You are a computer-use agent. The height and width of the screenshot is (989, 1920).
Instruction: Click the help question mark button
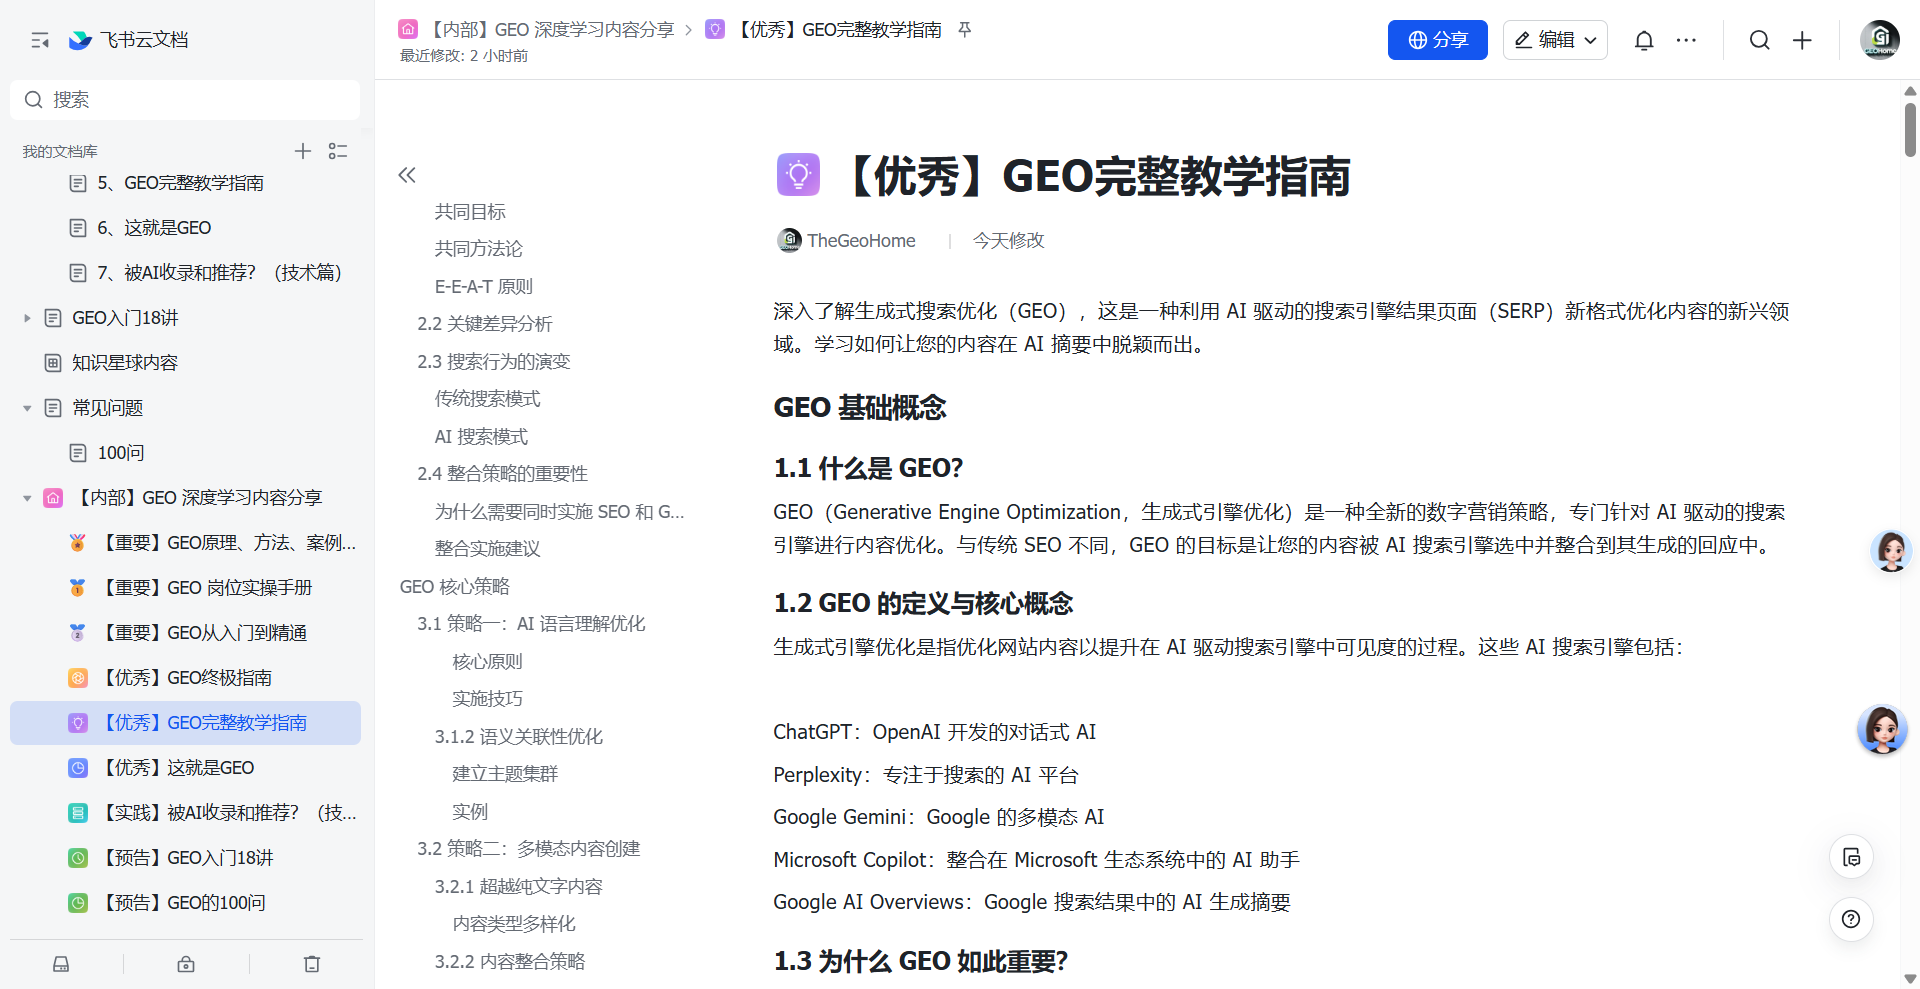[1851, 919]
